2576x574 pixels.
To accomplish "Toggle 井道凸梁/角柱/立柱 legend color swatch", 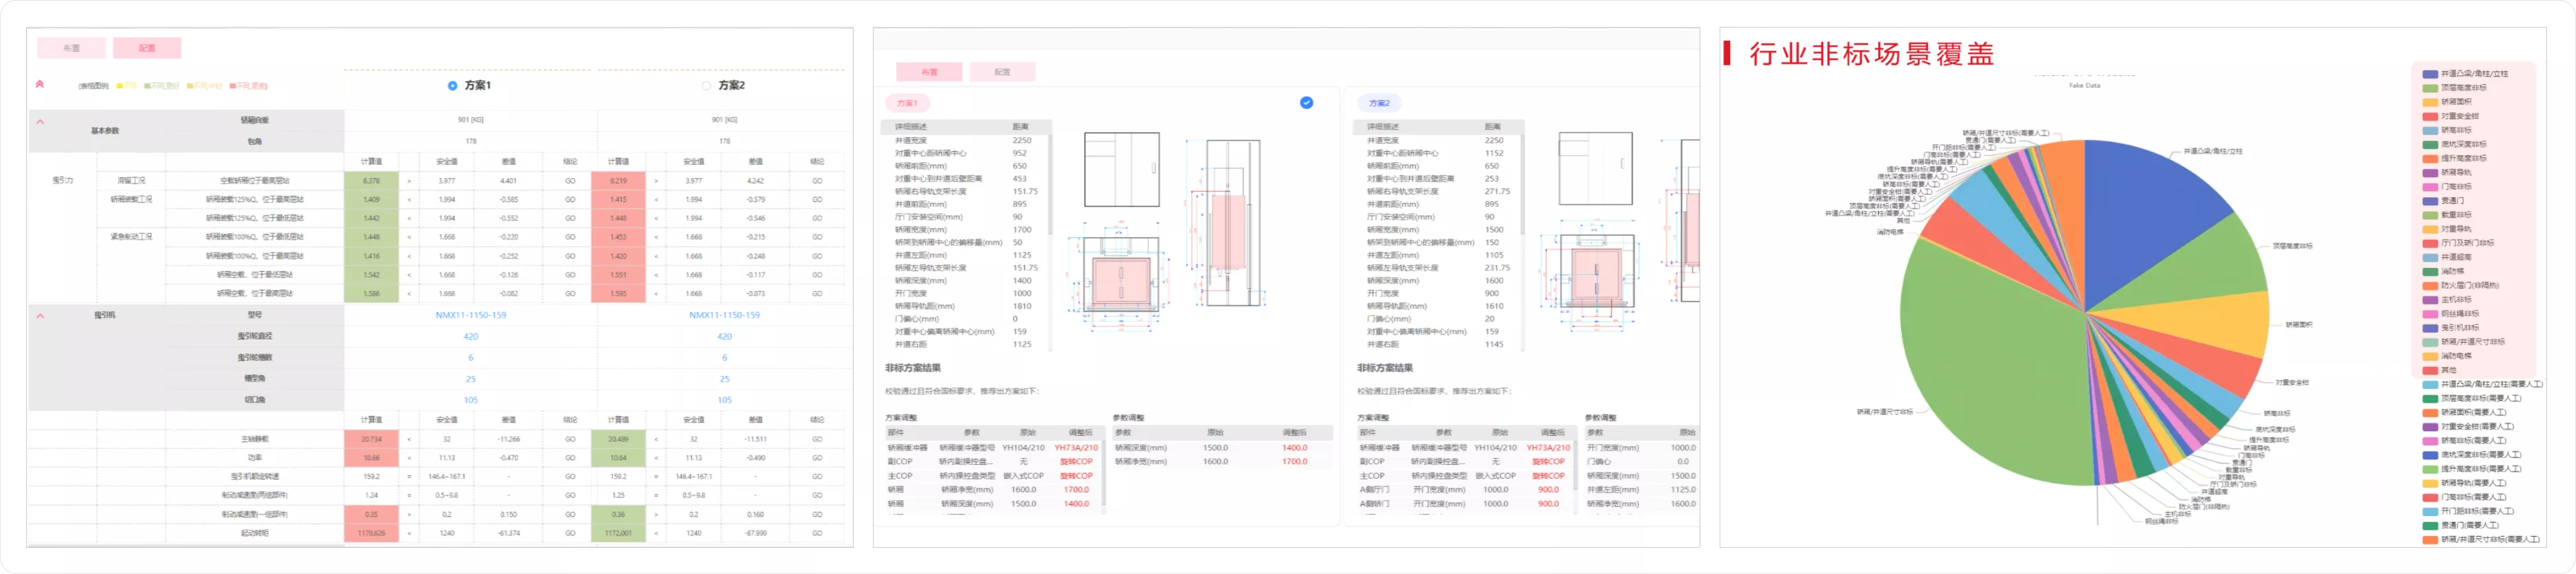I will [x=2429, y=74].
